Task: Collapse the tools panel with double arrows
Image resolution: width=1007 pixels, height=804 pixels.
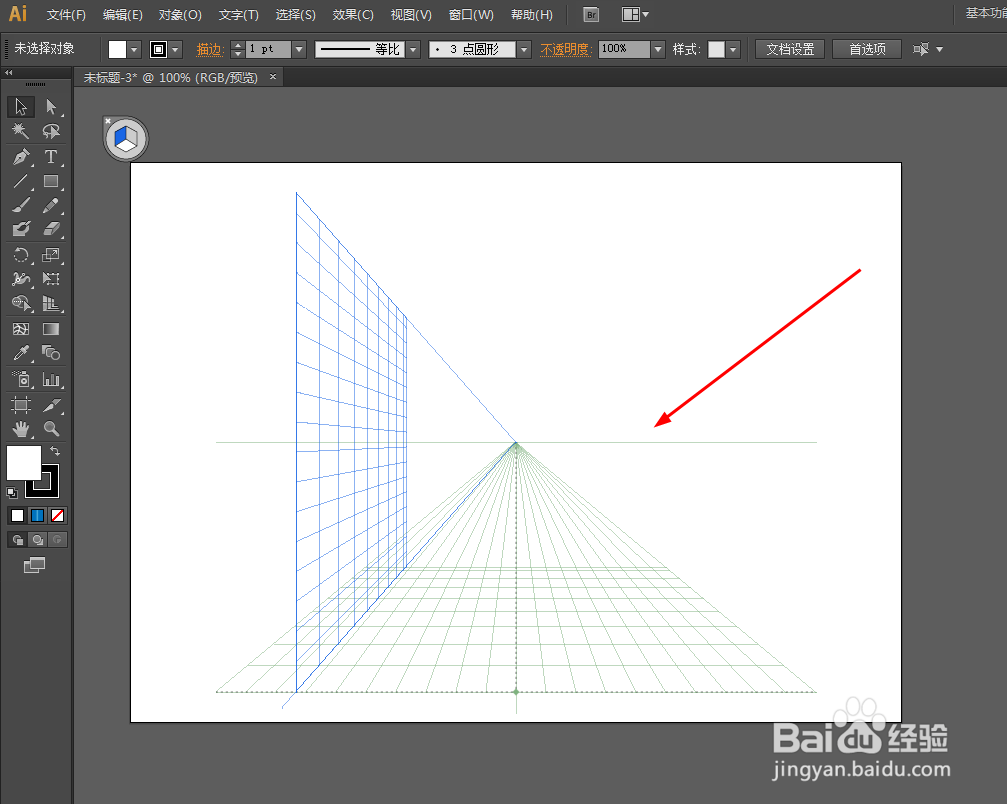Action: tap(9, 73)
